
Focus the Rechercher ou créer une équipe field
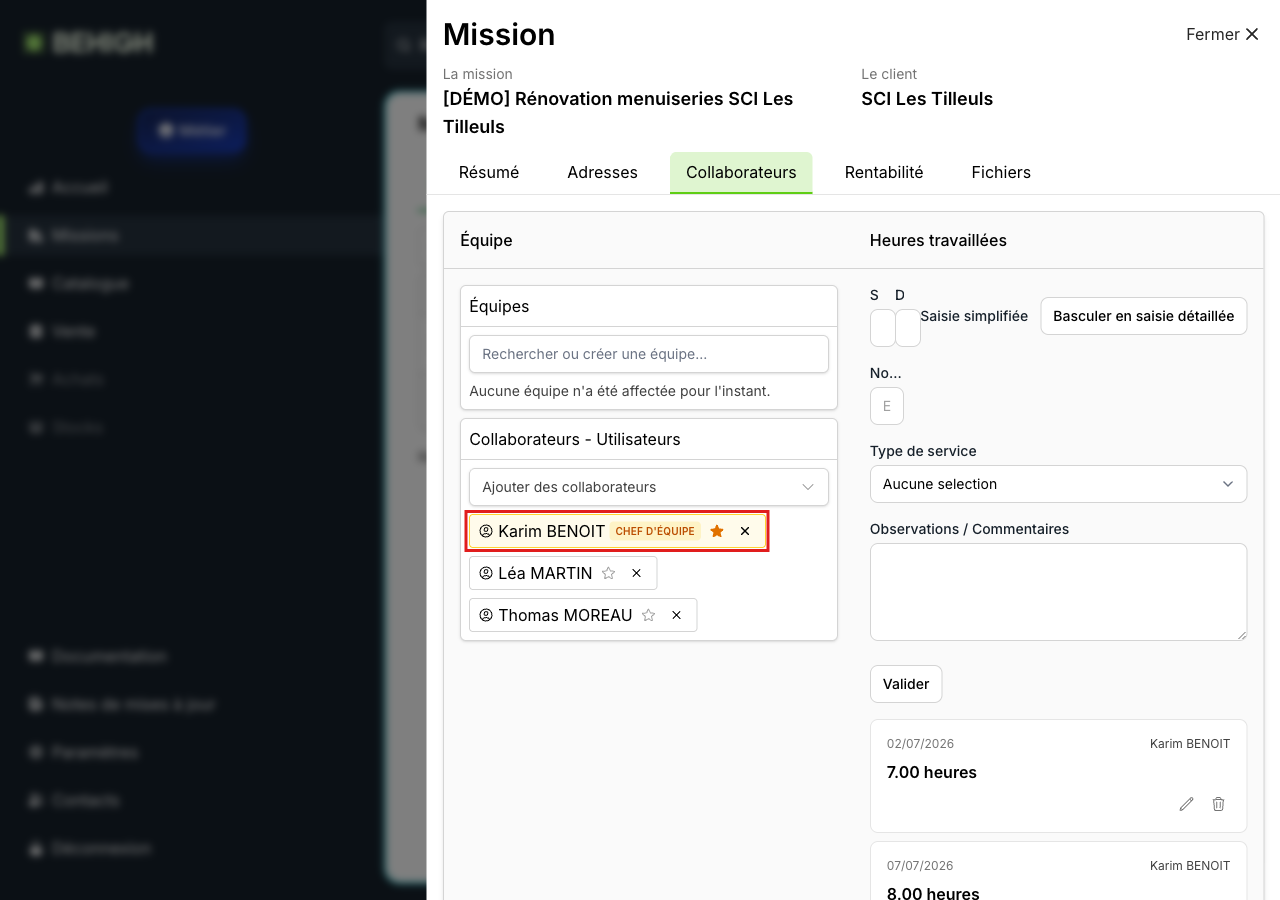coord(649,354)
